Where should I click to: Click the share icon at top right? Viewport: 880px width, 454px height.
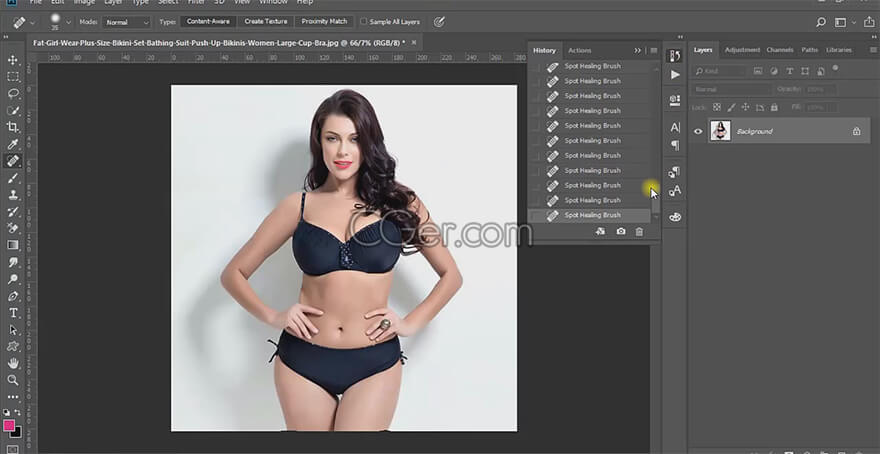(869, 22)
